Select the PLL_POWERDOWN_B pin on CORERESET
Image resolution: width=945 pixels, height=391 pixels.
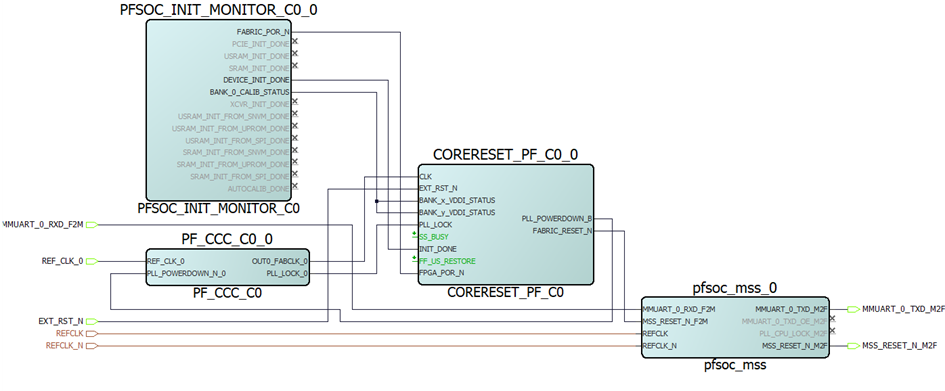click(x=557, y=219)
